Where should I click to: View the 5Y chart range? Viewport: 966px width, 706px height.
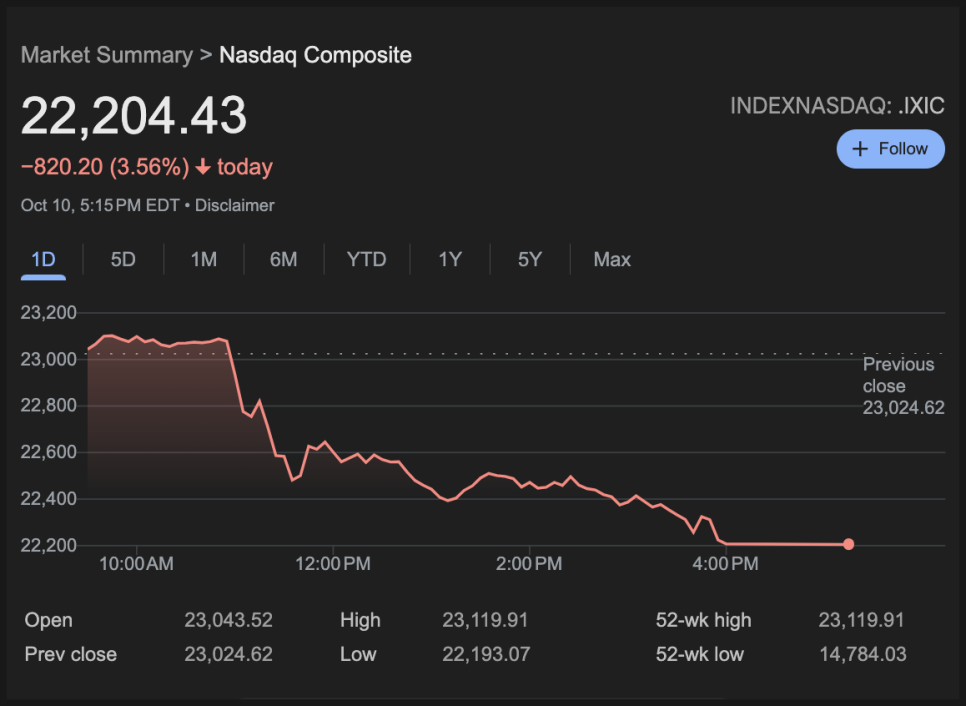(529, 260)
